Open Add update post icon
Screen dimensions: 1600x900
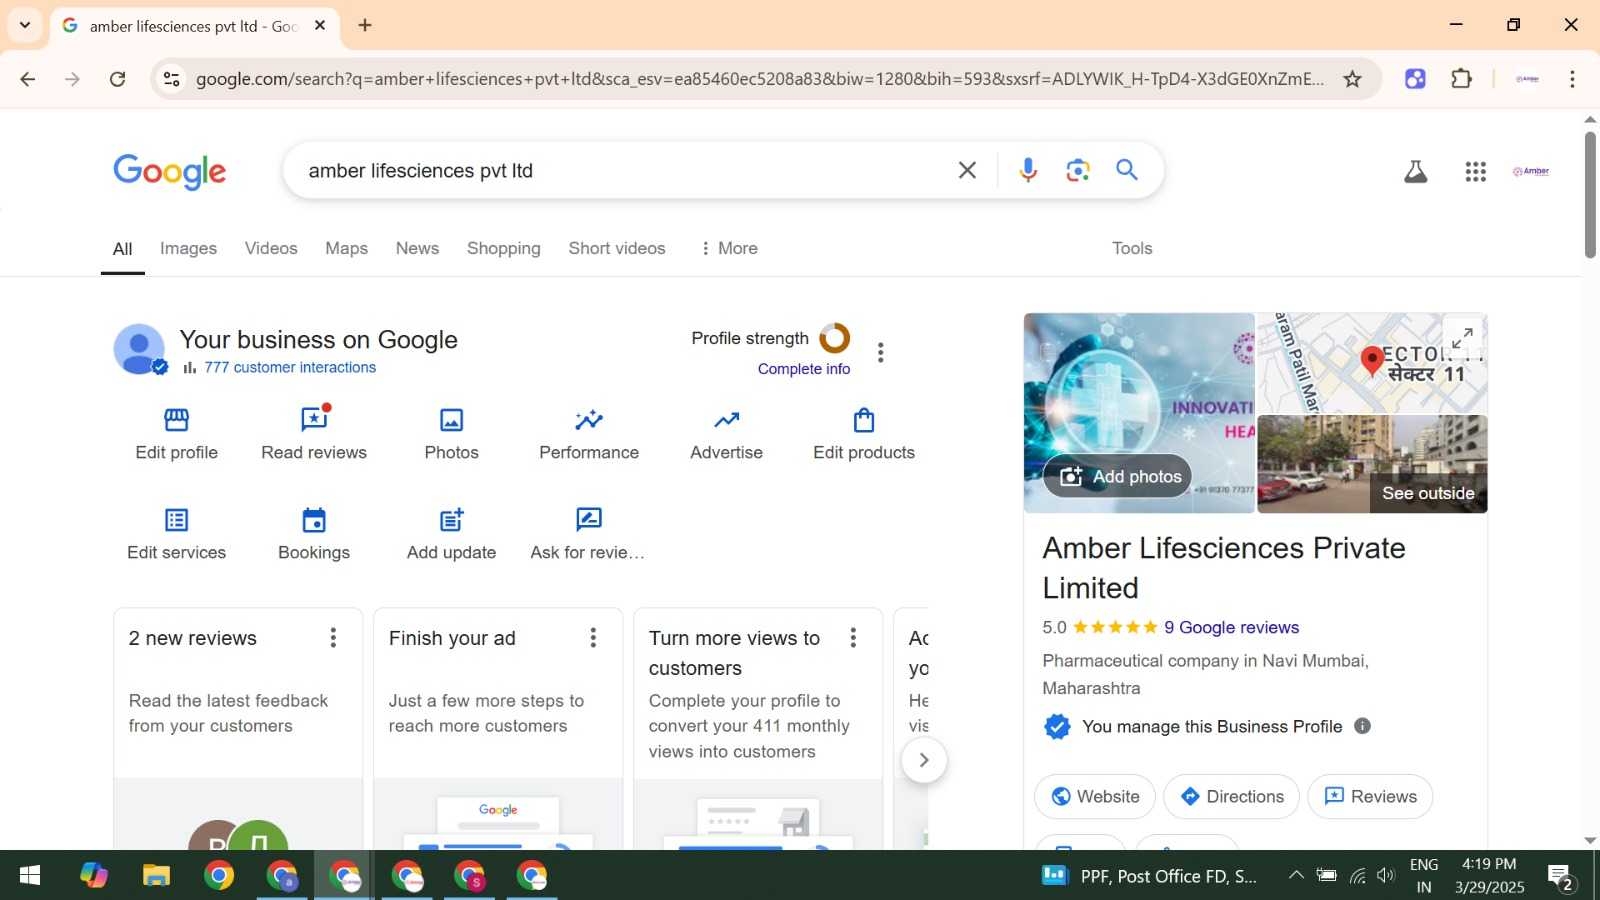click(x=452, y=520)
